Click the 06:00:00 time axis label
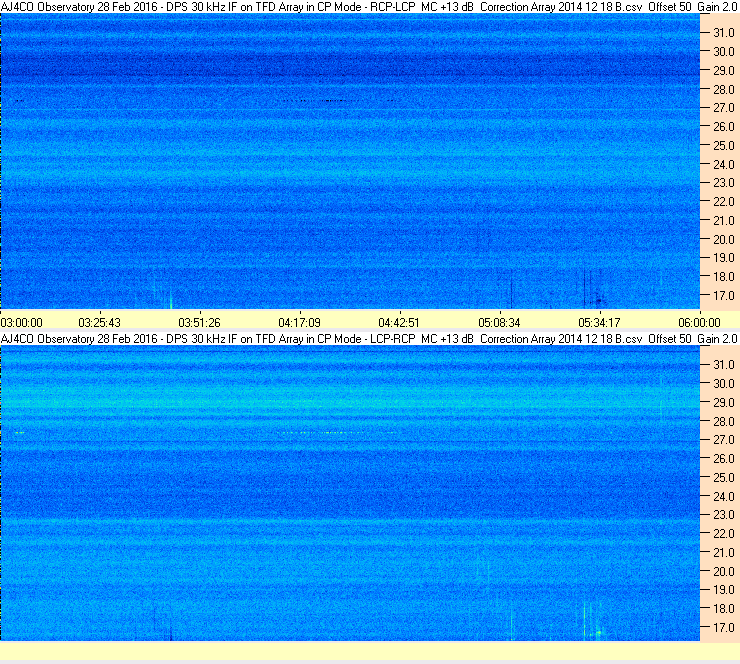 pyautogui.click(x=699, y=323)
